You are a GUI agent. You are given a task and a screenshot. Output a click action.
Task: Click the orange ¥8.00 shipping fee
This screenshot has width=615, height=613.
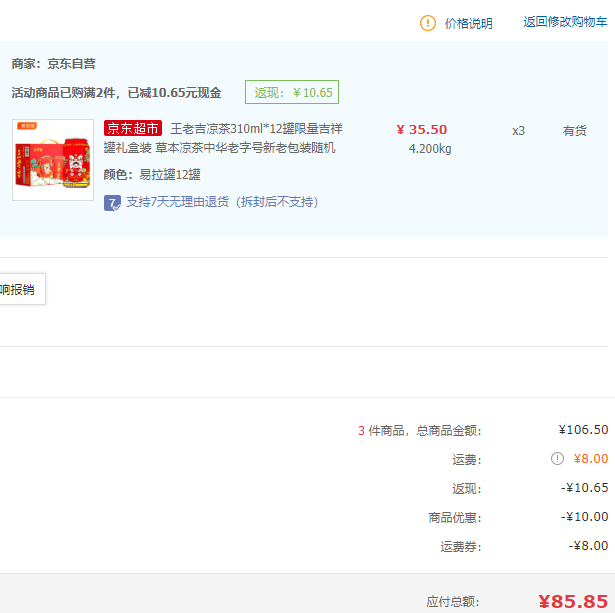coord(591,458)
